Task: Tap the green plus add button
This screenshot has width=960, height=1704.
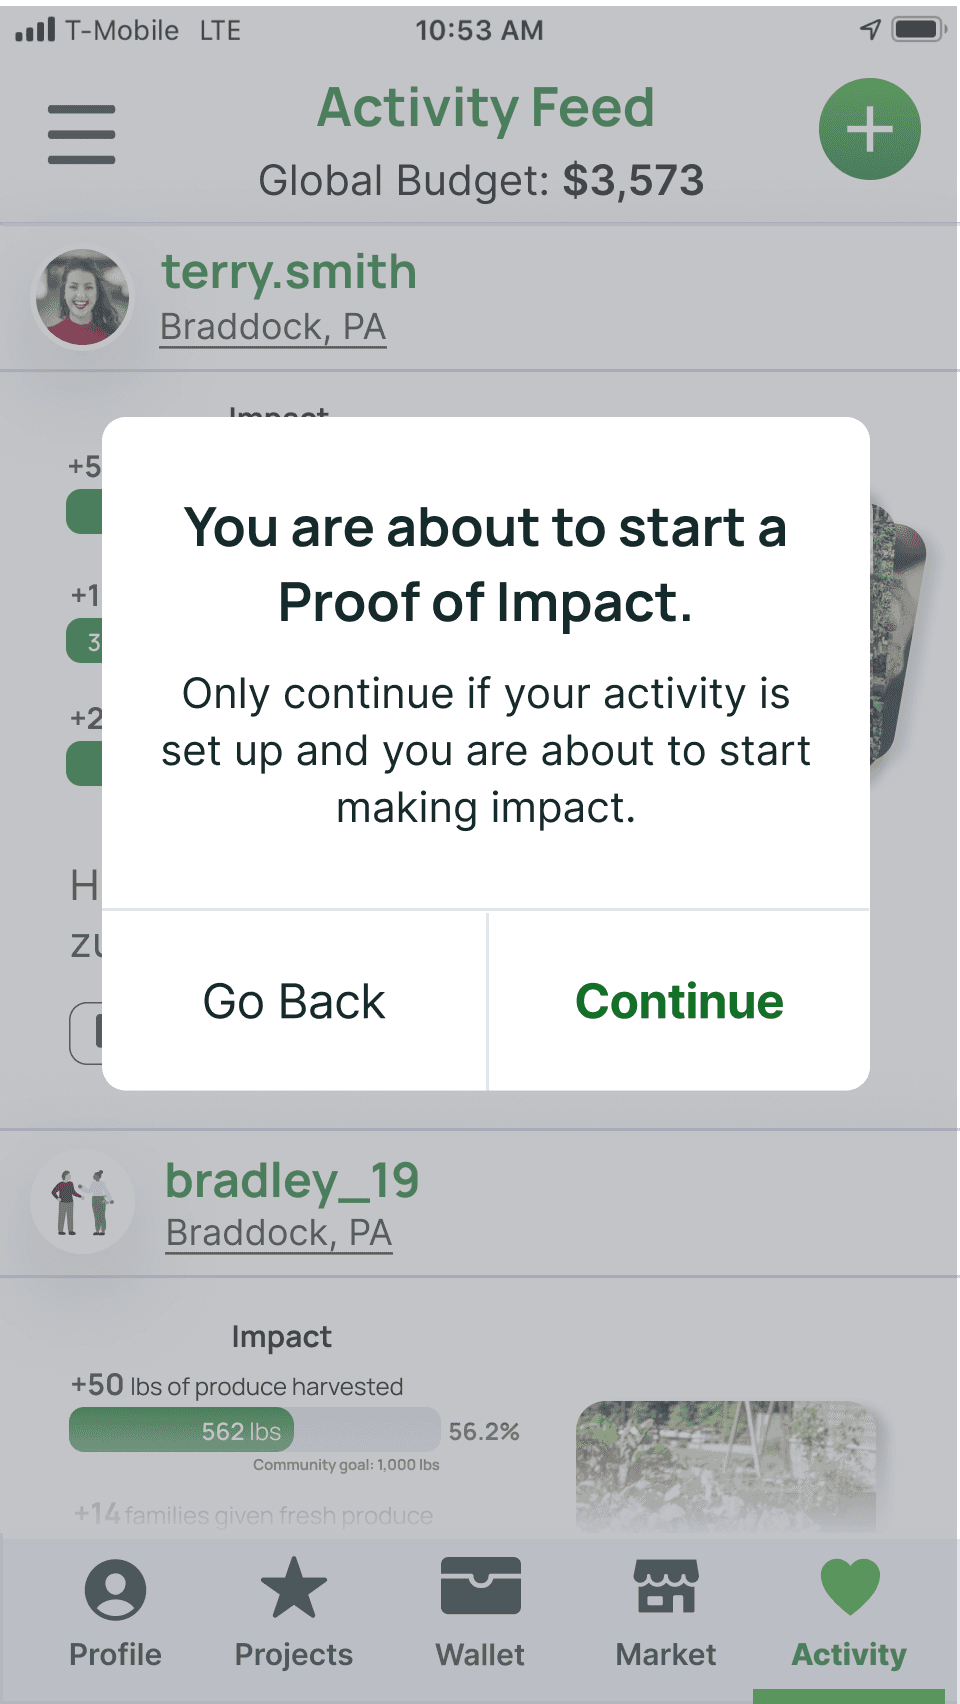Action: point(869,129)
